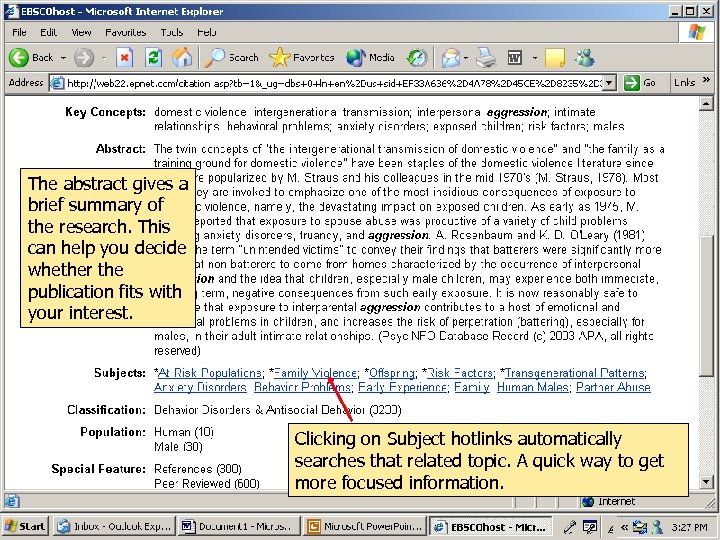The image size is (720, 540).
Task: Edit page with Word icon
Action: 515,58
